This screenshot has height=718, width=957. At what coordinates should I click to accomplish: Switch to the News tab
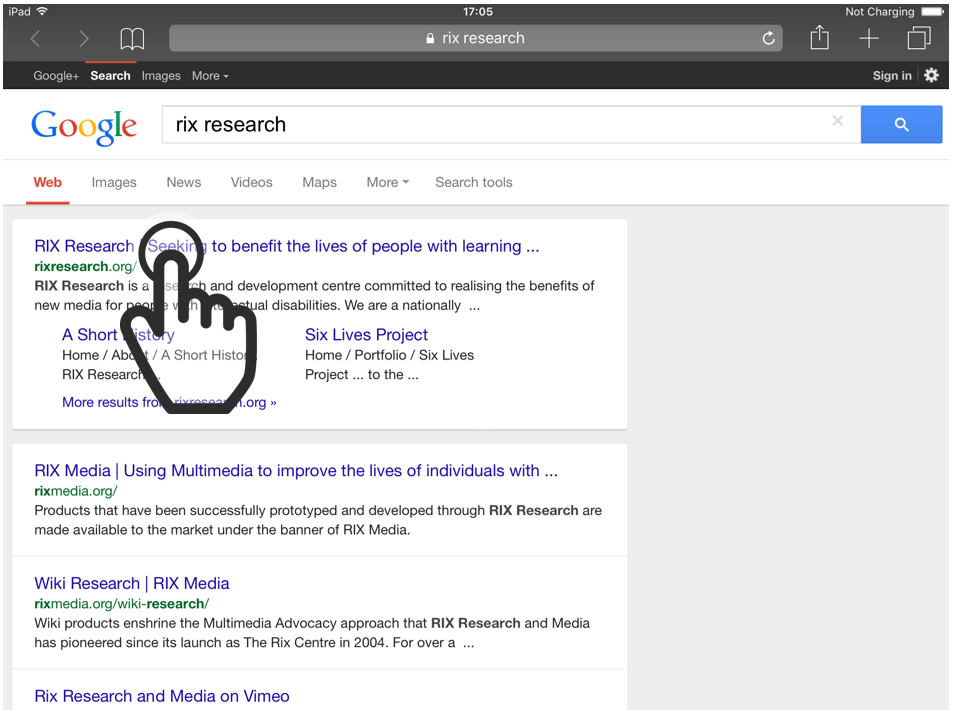(x=184, y=182)
